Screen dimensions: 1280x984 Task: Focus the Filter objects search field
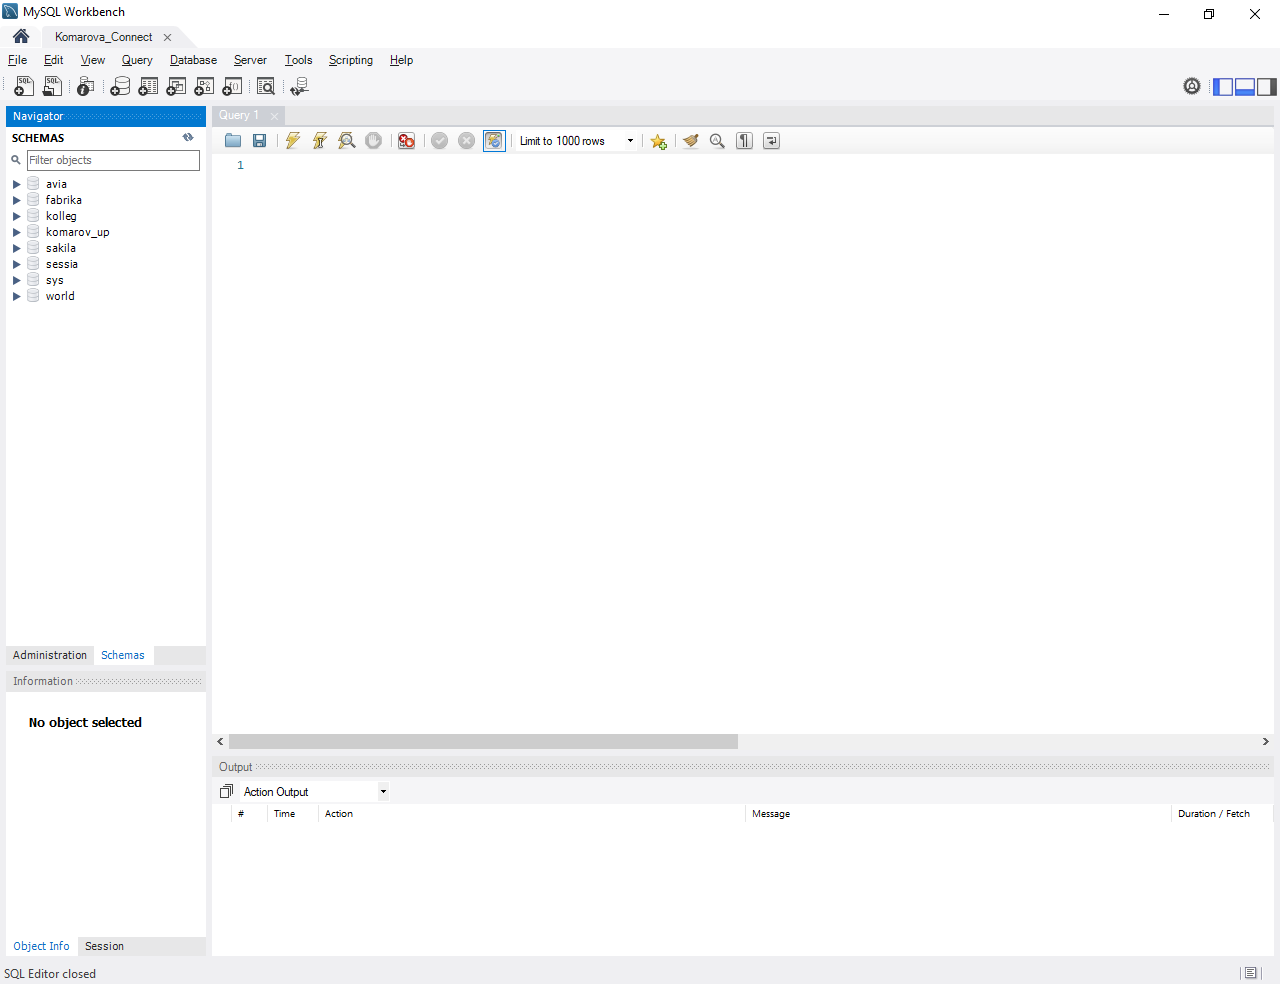click(x=113, y=160)
